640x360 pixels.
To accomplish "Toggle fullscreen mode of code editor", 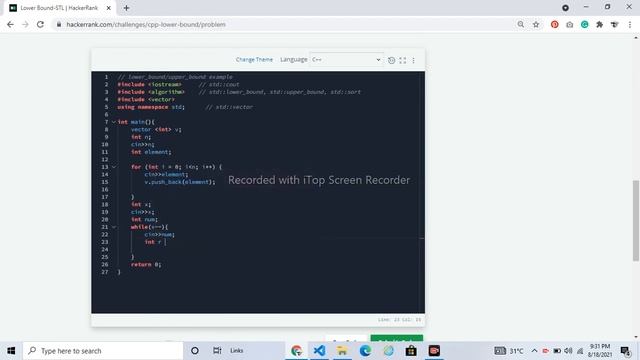I will 403,60.
